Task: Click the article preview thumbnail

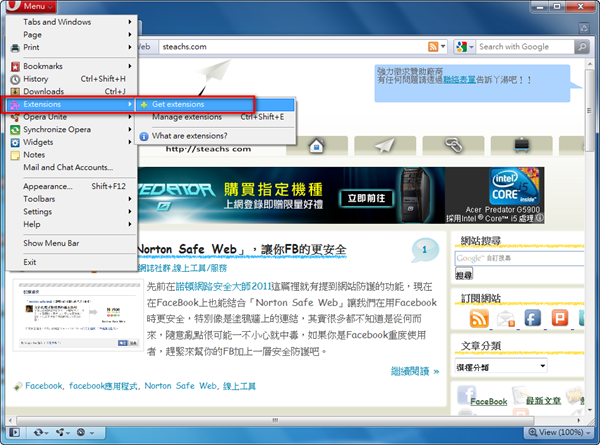Action: click(78, 315)
